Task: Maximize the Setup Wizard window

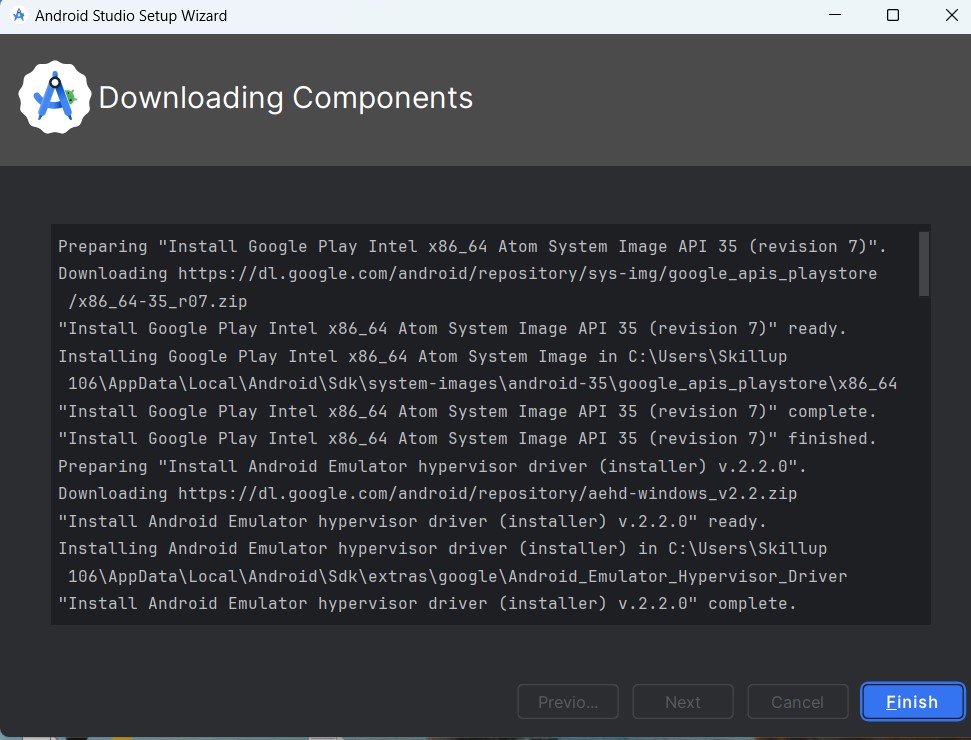Action: (893, 15)
